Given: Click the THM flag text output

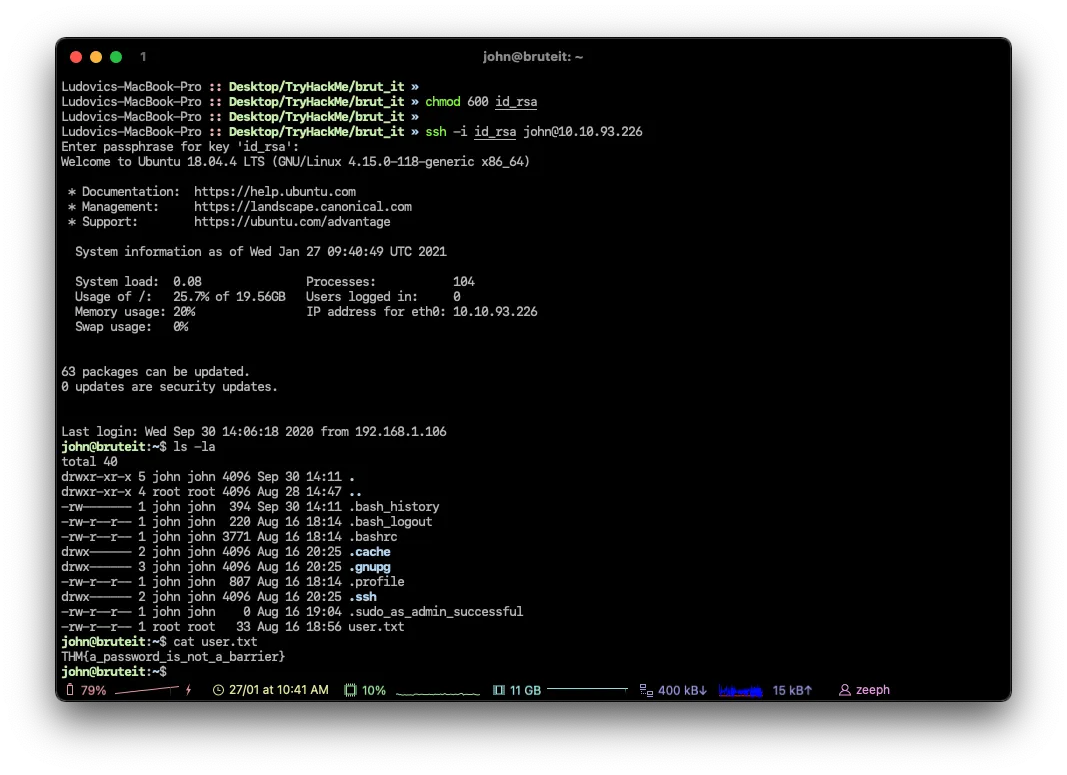Looking at the screenshot, I should (x=173, y=656).
